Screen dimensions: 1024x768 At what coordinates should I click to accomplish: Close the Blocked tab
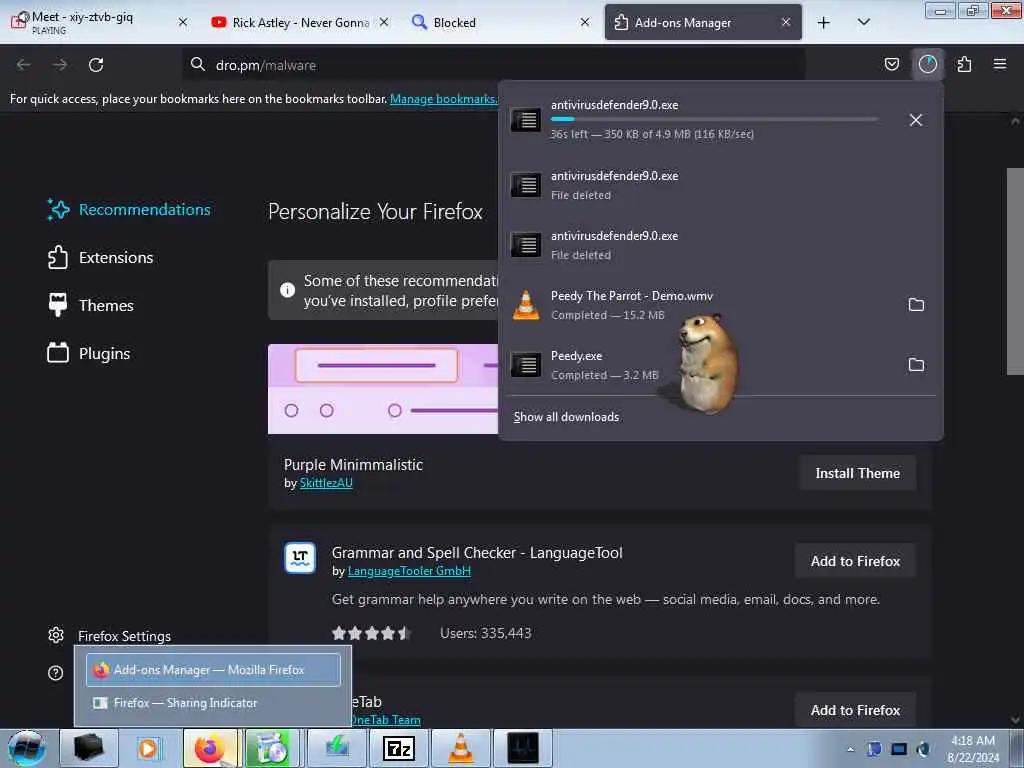(x=585, y=22)
